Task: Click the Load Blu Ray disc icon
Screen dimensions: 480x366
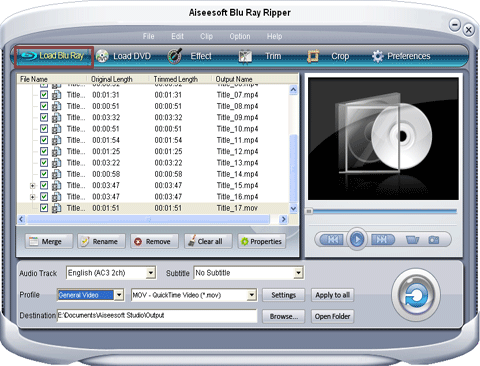Action: tap(28, 56)
